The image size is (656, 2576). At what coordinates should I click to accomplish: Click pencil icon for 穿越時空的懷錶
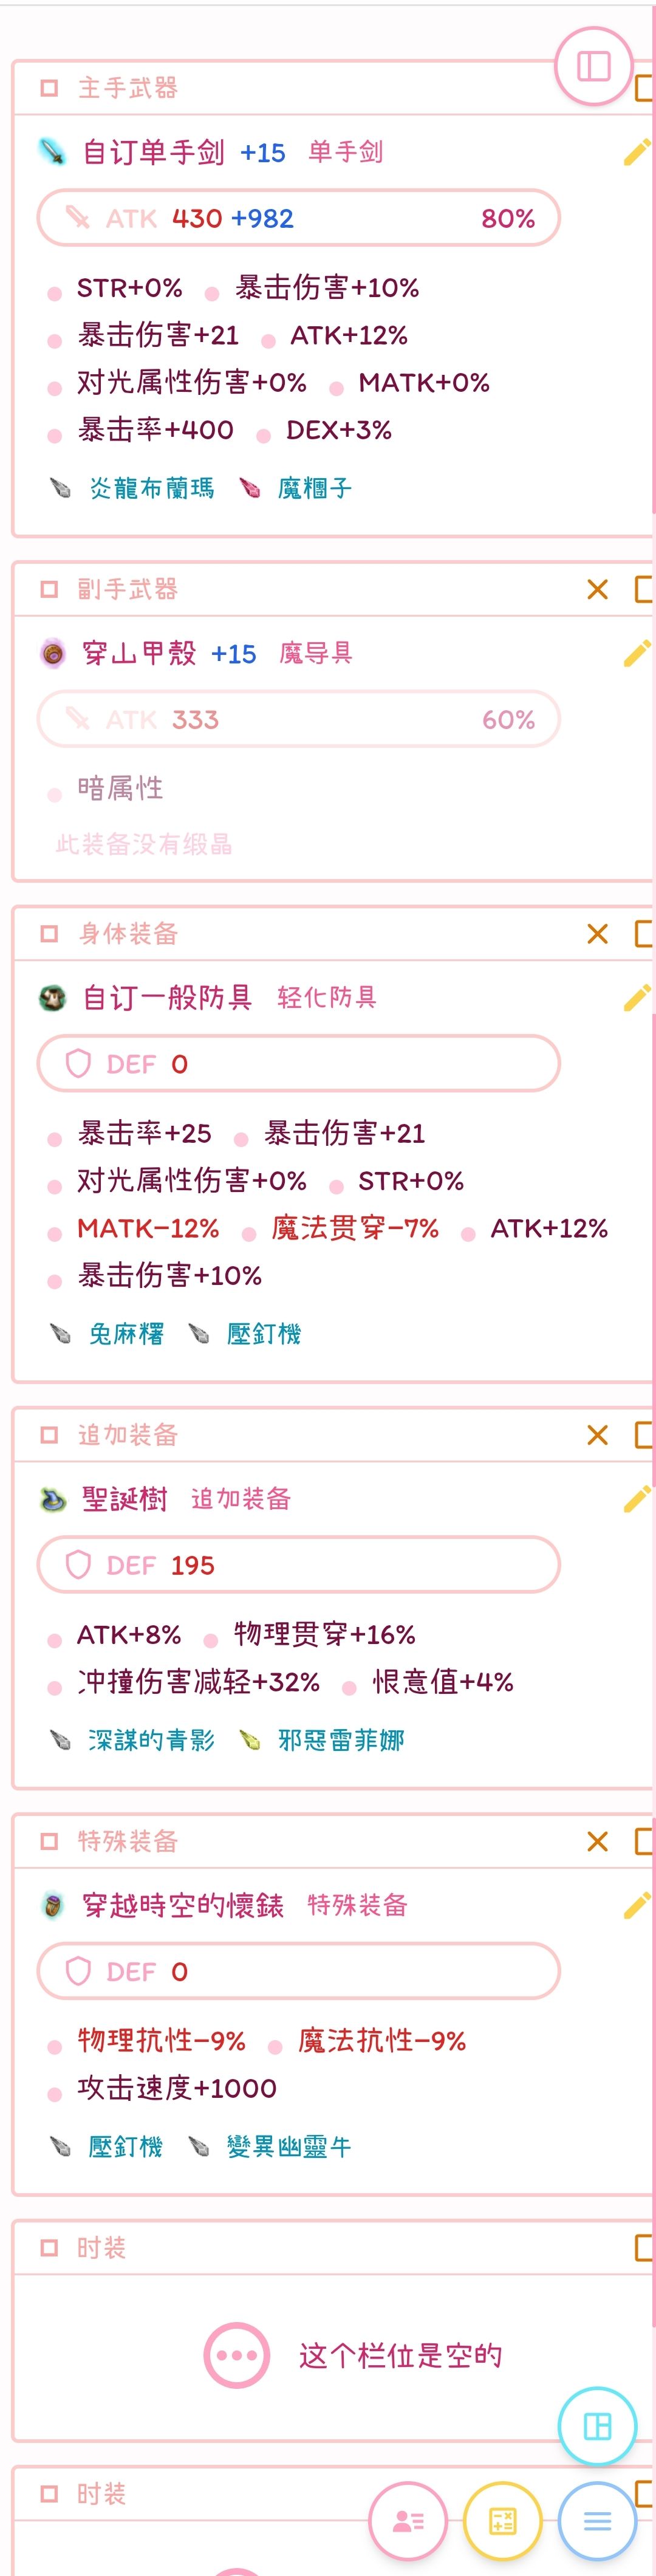pos(636,1905)
